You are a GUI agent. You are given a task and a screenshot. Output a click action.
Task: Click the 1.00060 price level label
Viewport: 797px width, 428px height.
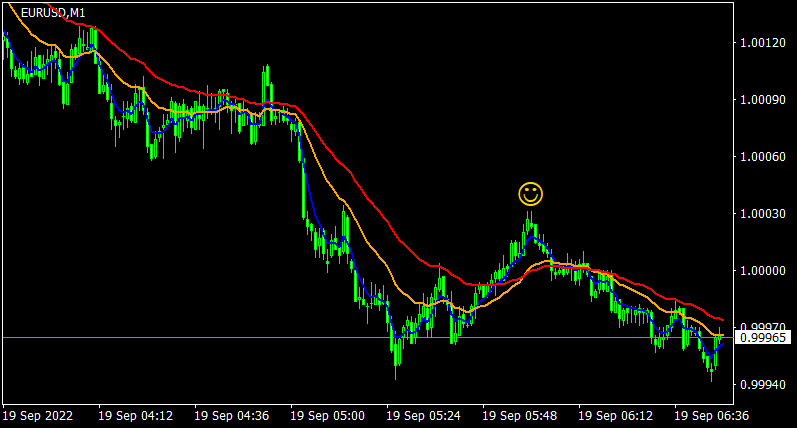pos(763,157)
